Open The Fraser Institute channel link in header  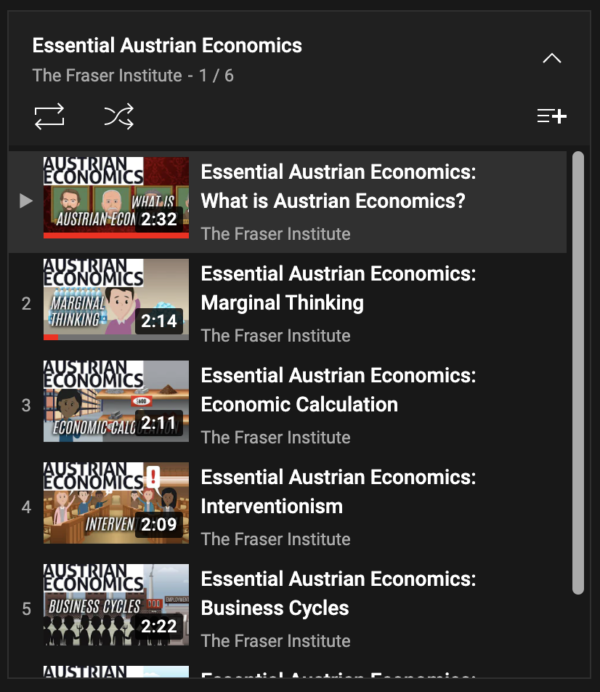tap(107, 75)
